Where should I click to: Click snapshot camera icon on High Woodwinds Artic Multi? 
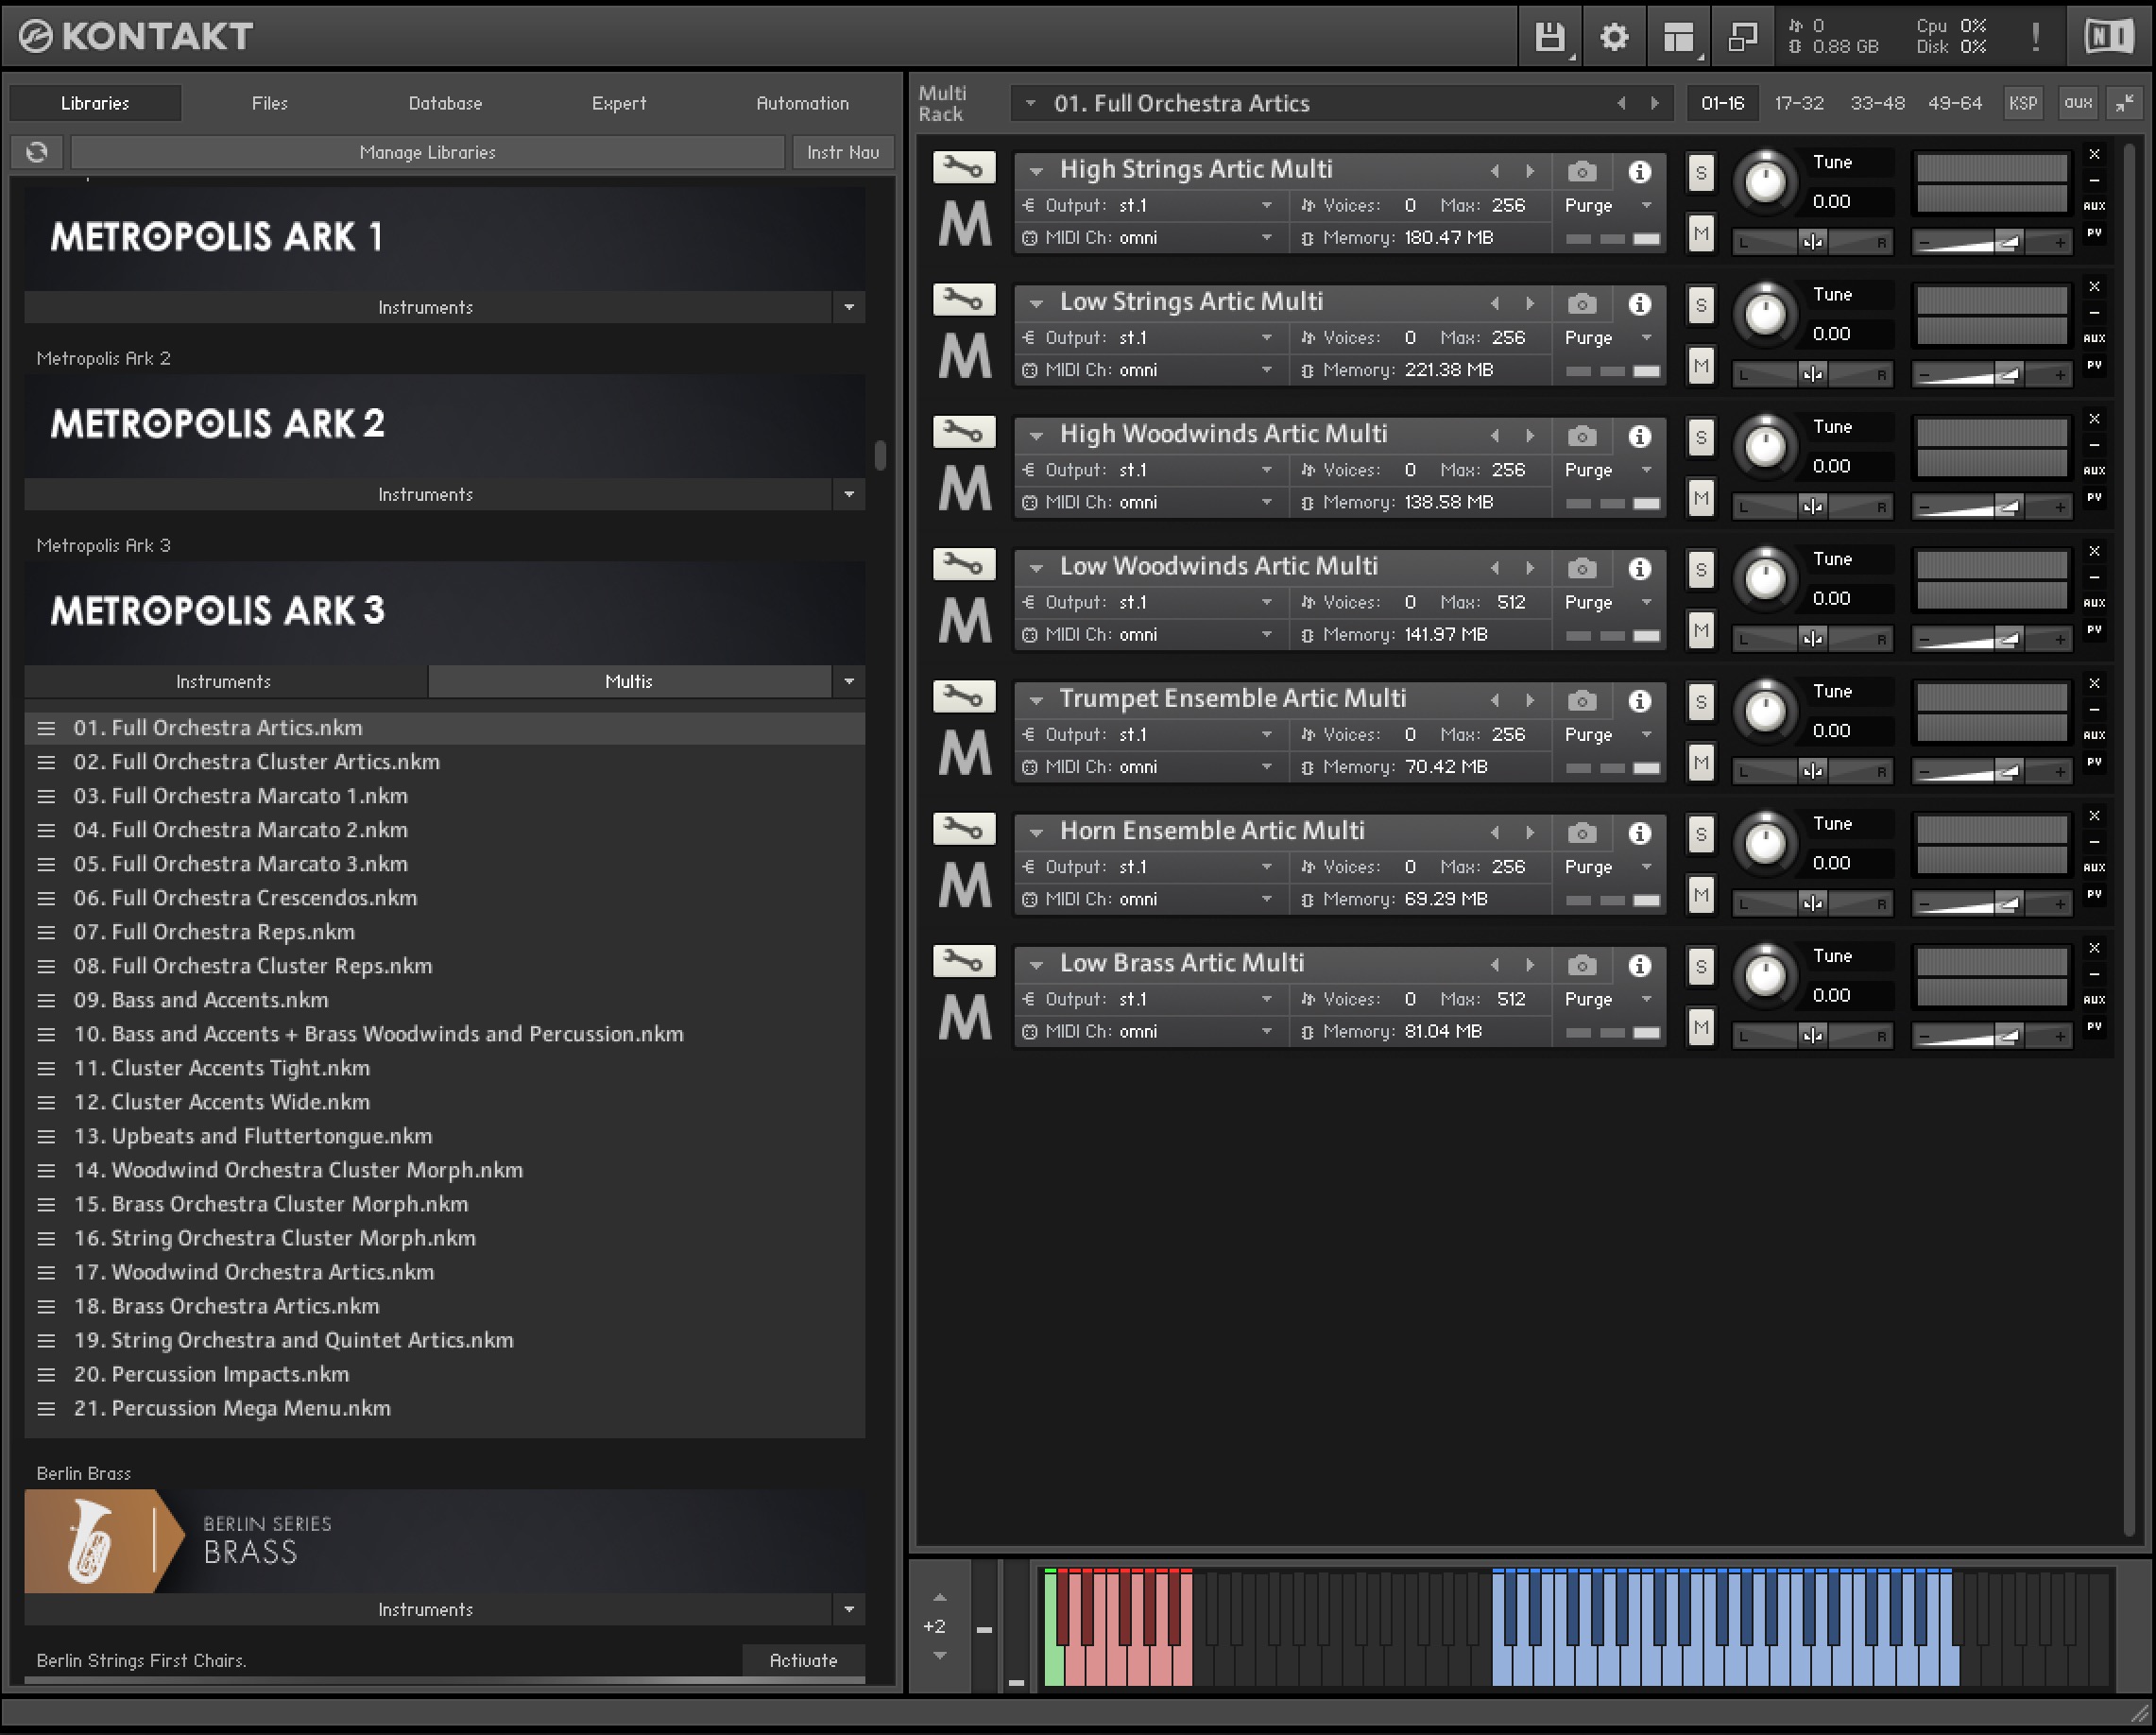[1582, 436]
